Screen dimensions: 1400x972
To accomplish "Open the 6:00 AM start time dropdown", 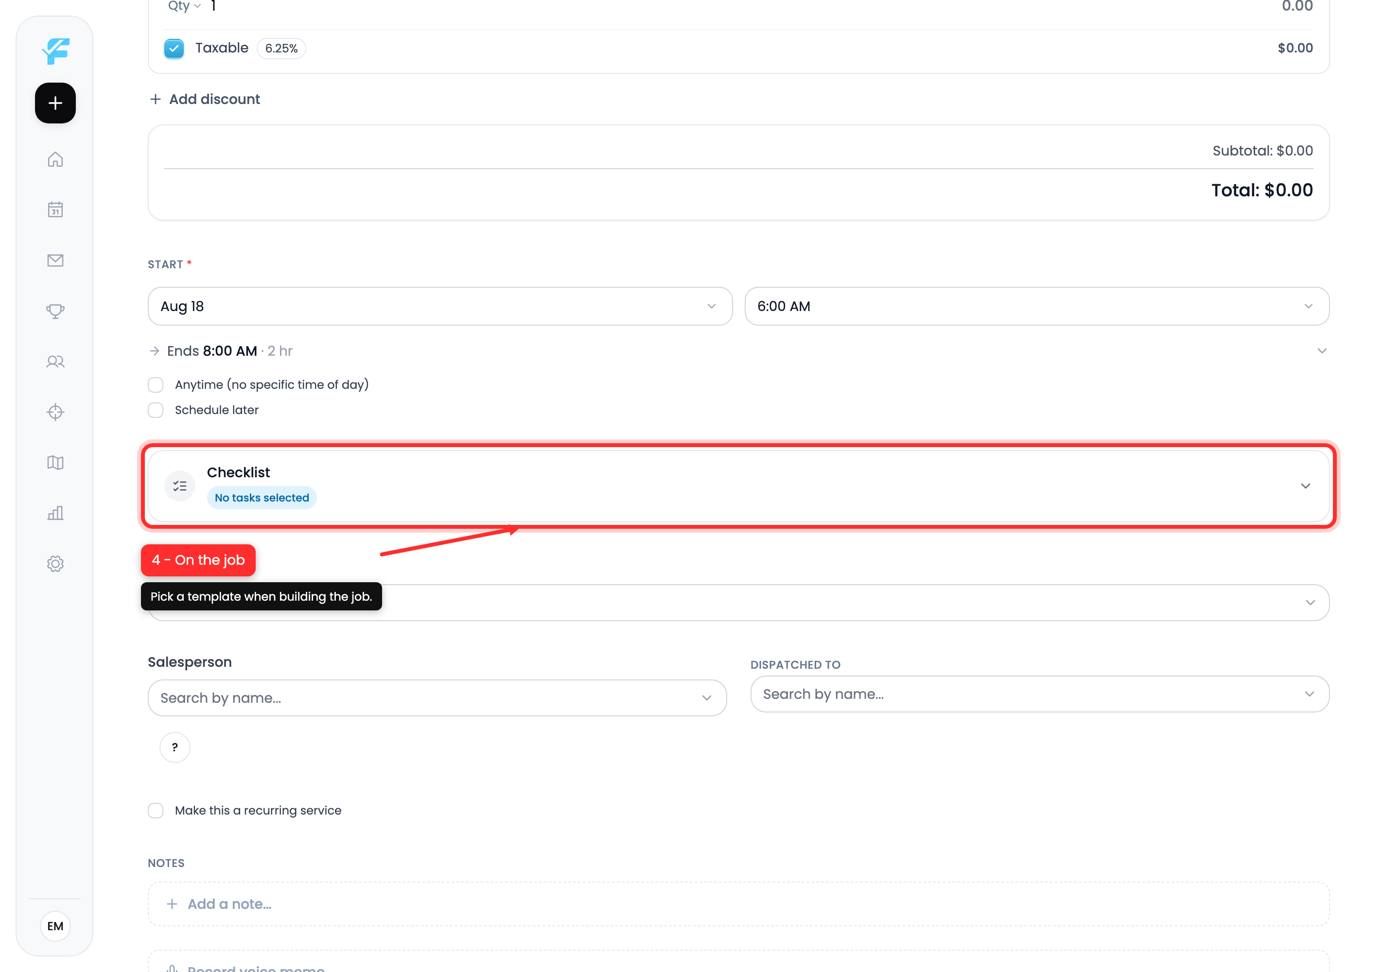I will (1037, 306).
